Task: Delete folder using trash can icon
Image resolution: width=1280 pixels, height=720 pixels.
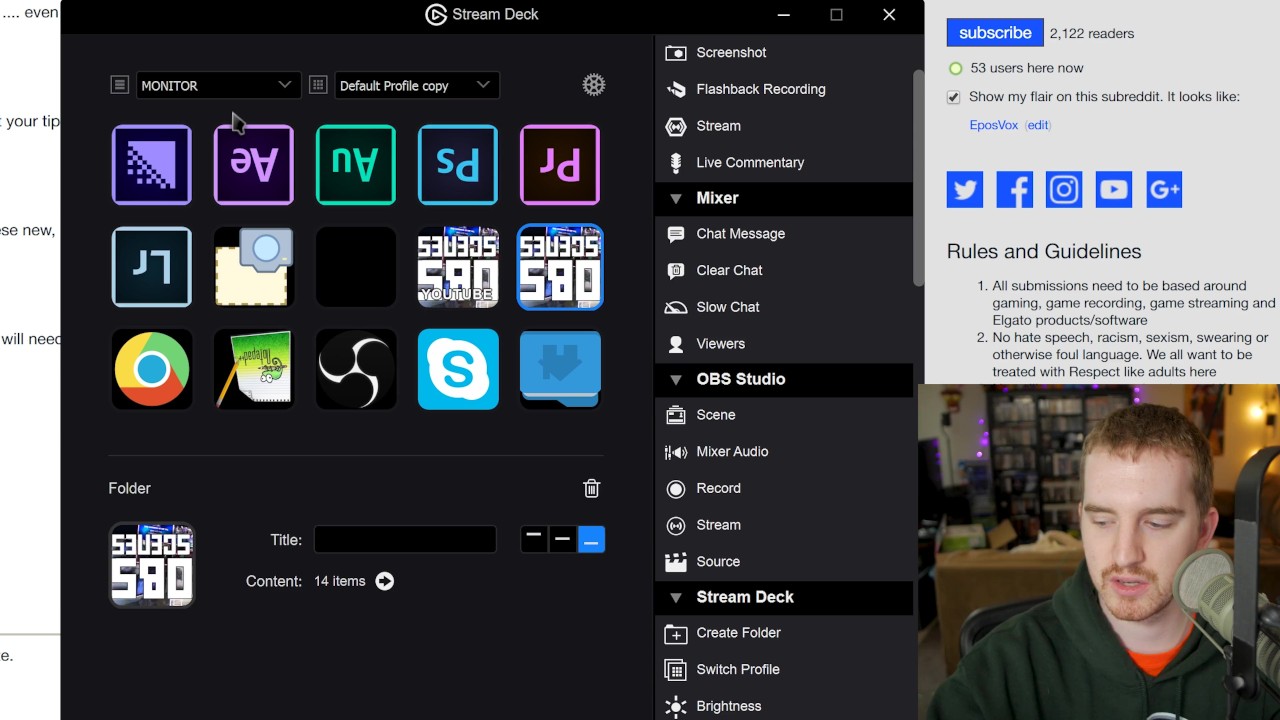Action: 591,488
